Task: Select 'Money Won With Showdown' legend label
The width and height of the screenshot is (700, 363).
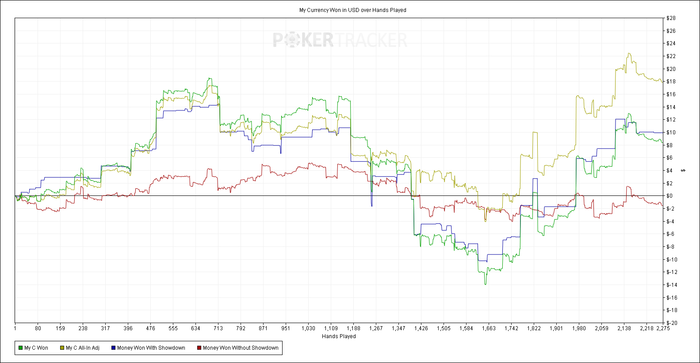Action: click(151, 348)
